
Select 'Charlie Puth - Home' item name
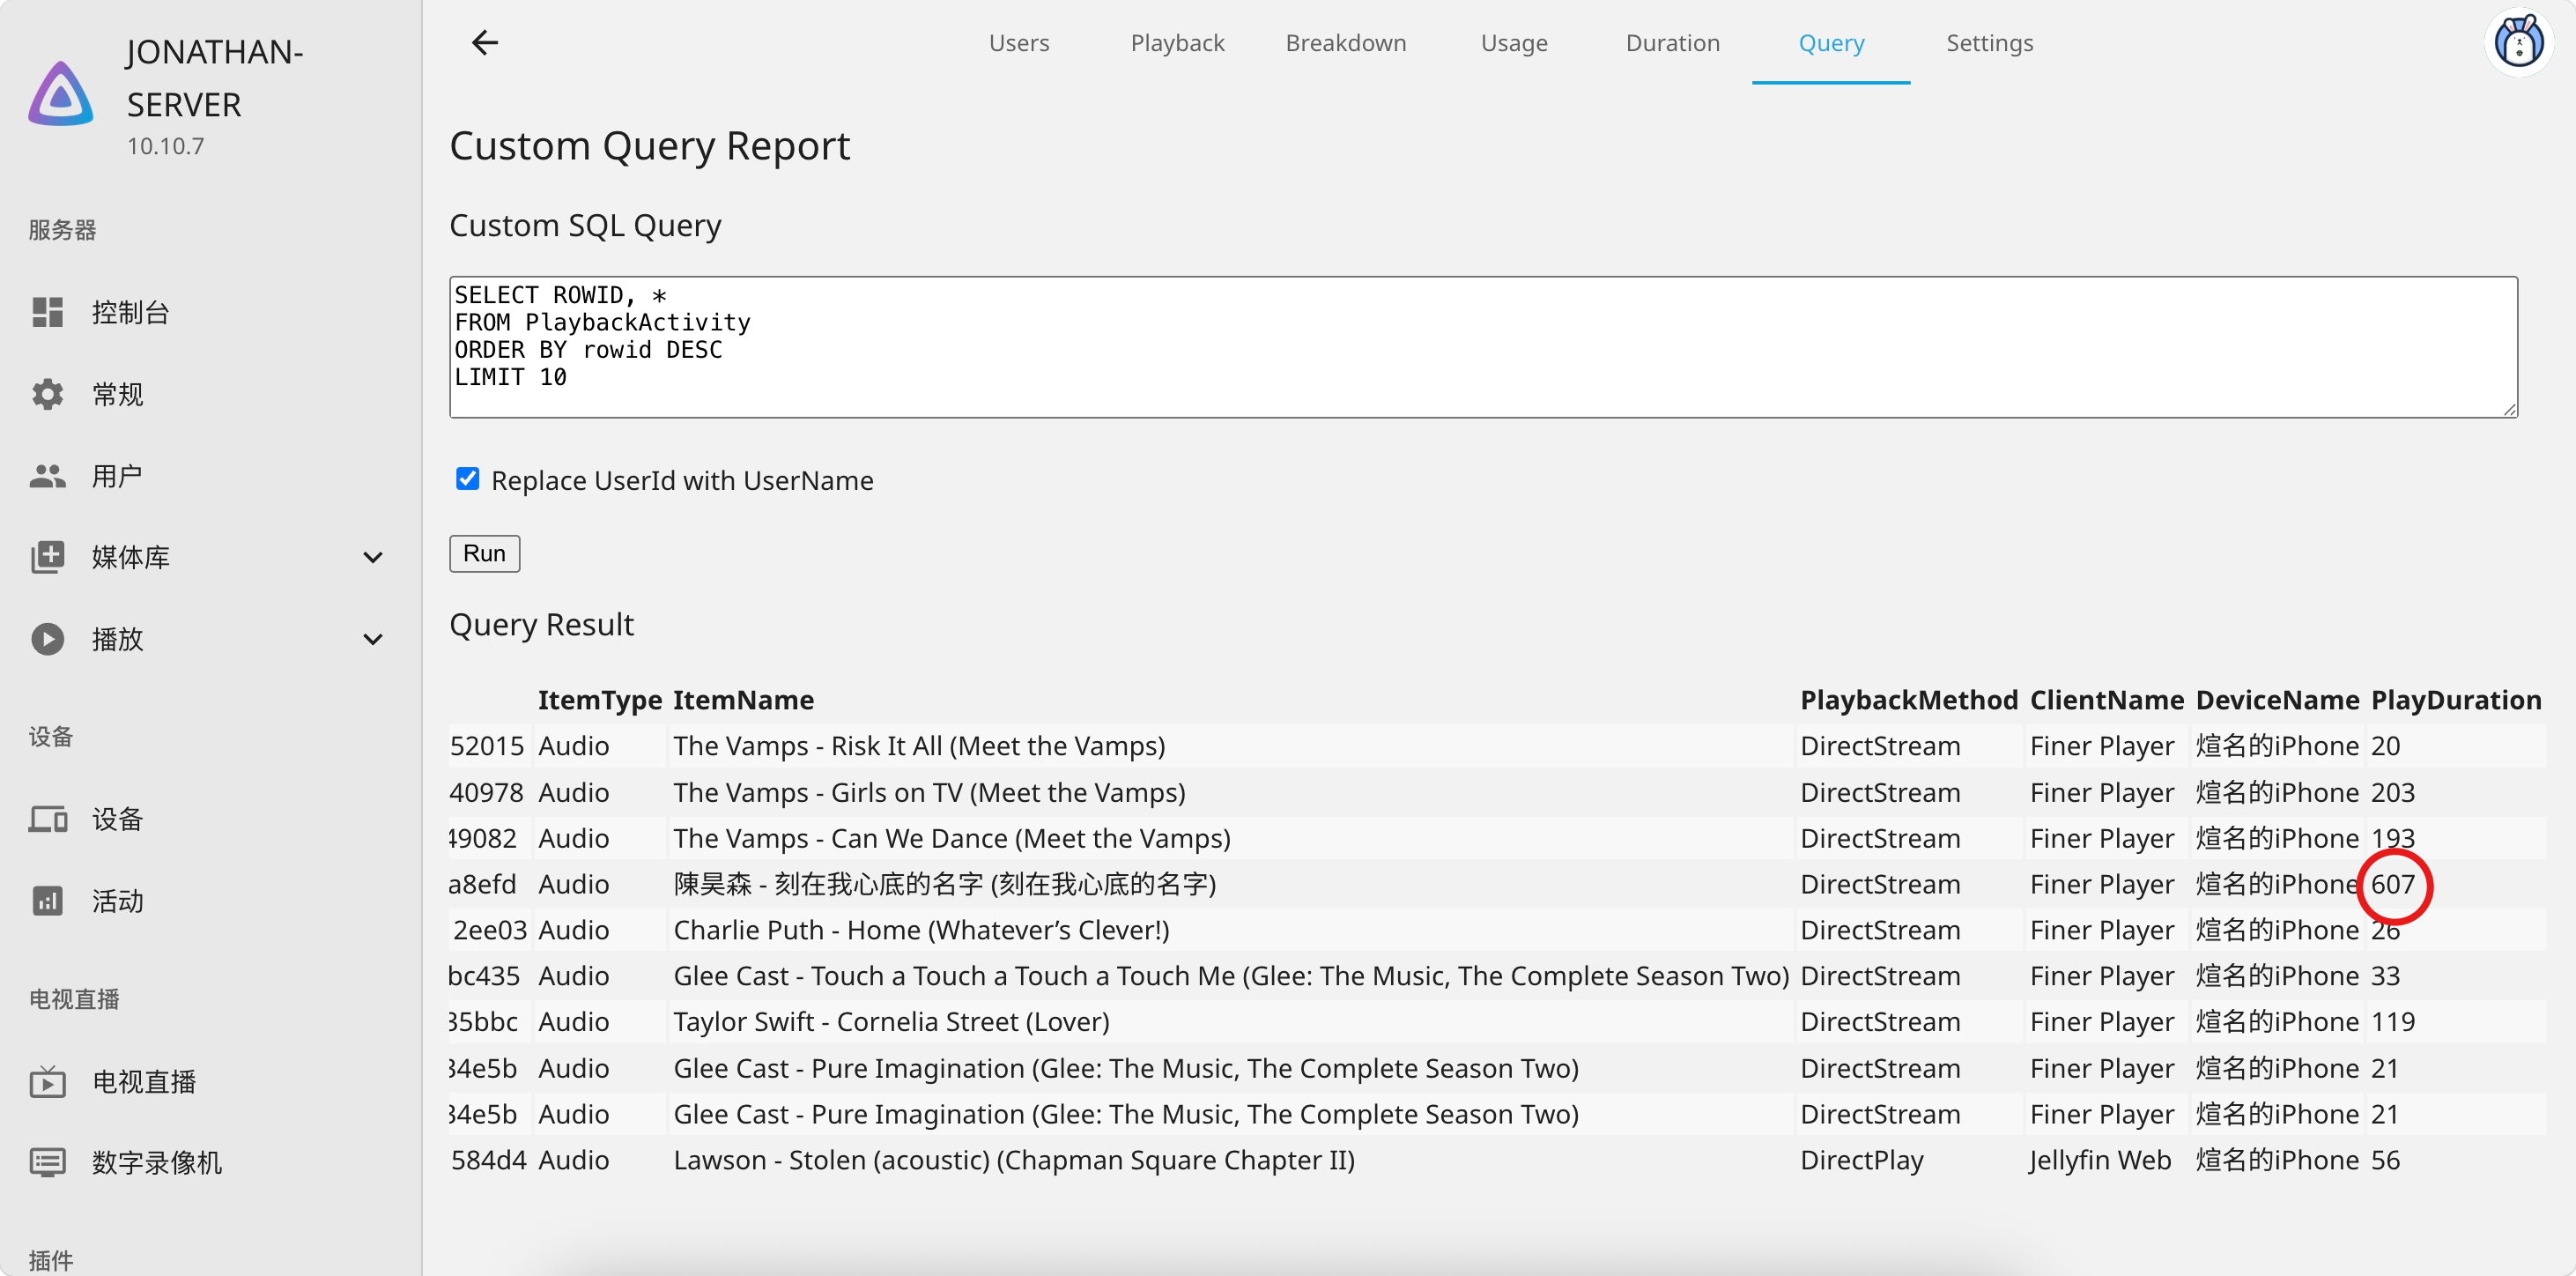(x=921, y=930)
